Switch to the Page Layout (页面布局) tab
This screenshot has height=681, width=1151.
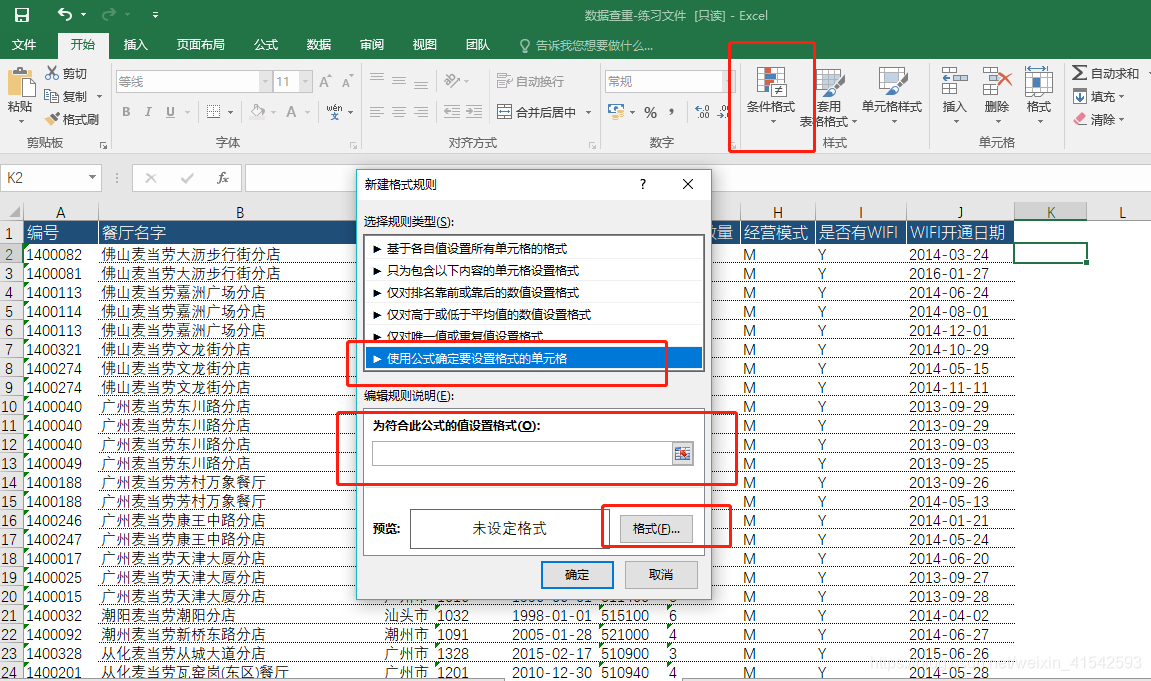tap(200, 45)
